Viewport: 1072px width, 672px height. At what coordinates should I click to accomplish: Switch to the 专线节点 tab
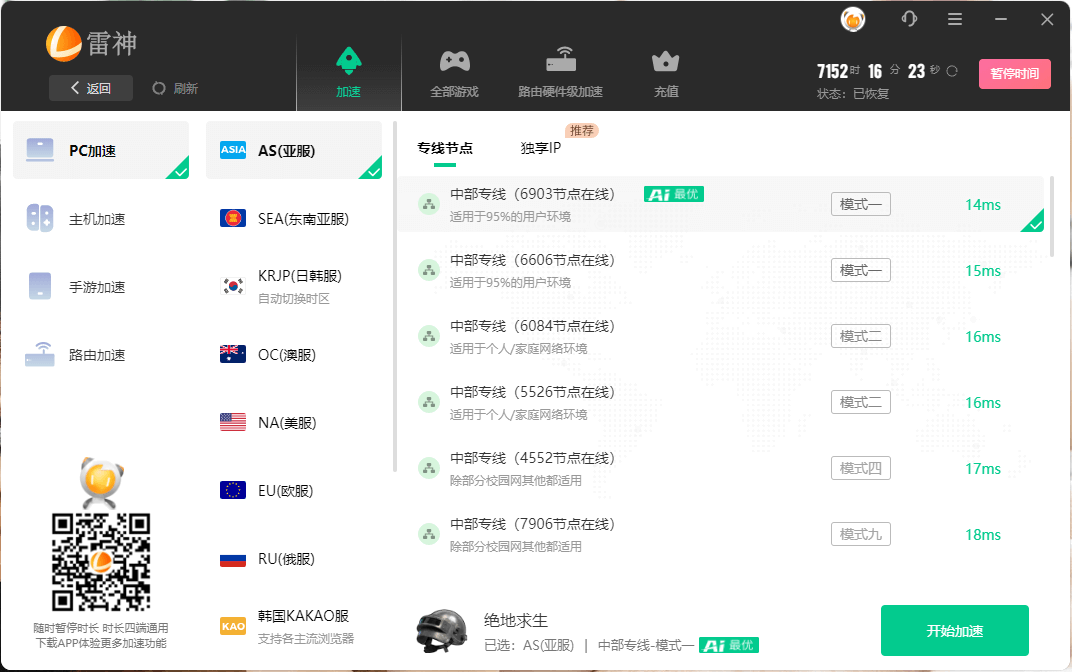[445, 148]
